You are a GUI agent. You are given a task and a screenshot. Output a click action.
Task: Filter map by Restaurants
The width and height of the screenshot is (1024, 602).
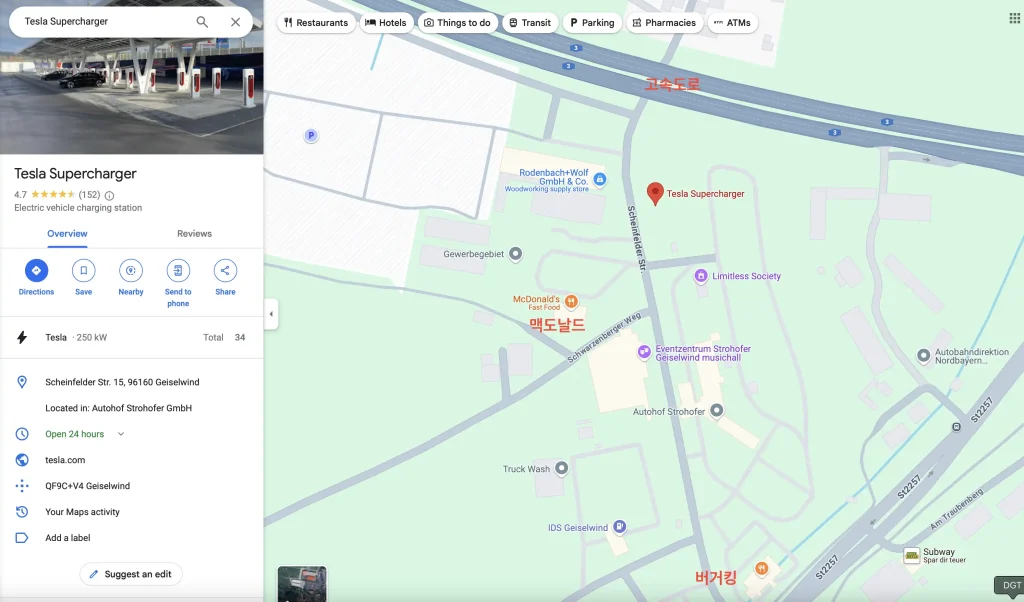point(317,23)
